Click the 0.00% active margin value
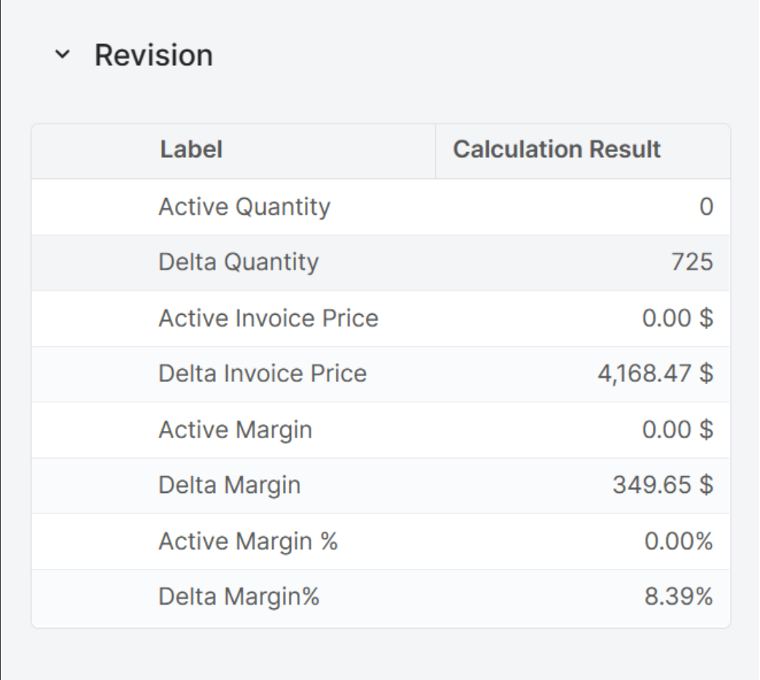The width and height of the screenshot is (760, 680). point(678,542)
